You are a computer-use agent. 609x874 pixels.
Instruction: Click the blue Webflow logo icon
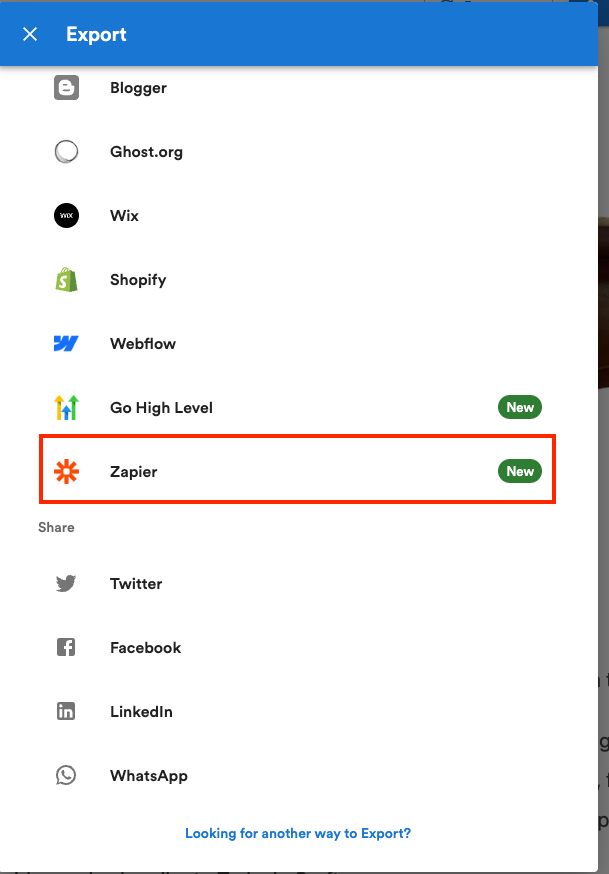[x=66, y=343]
